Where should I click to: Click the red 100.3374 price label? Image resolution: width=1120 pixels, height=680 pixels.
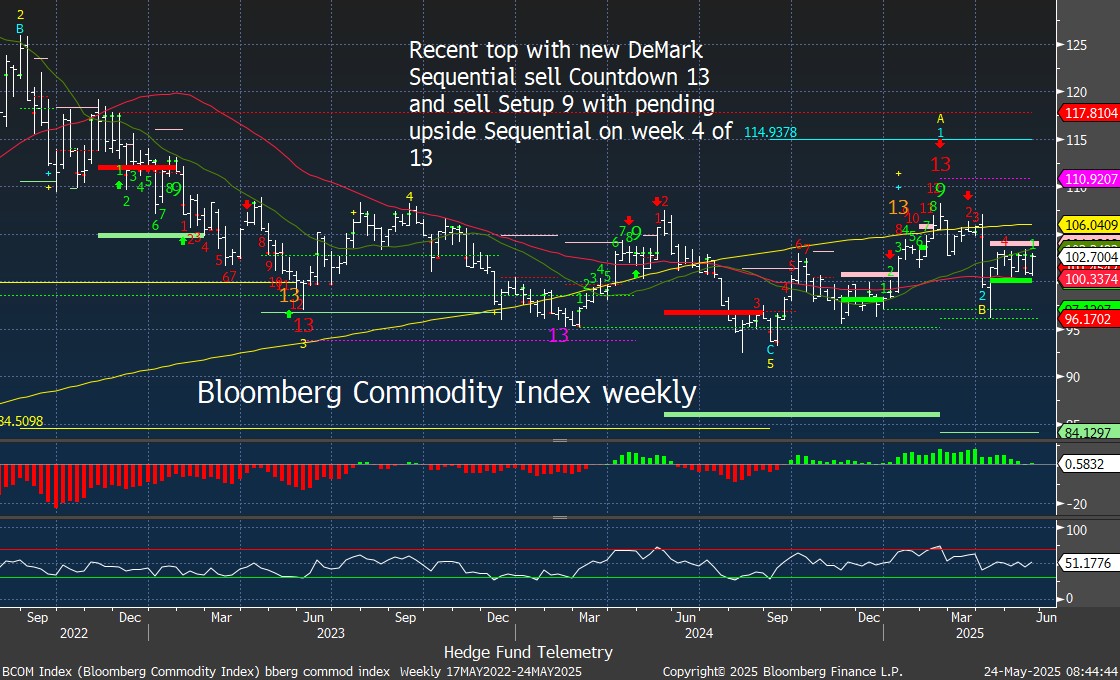[x=1091, y=279]
